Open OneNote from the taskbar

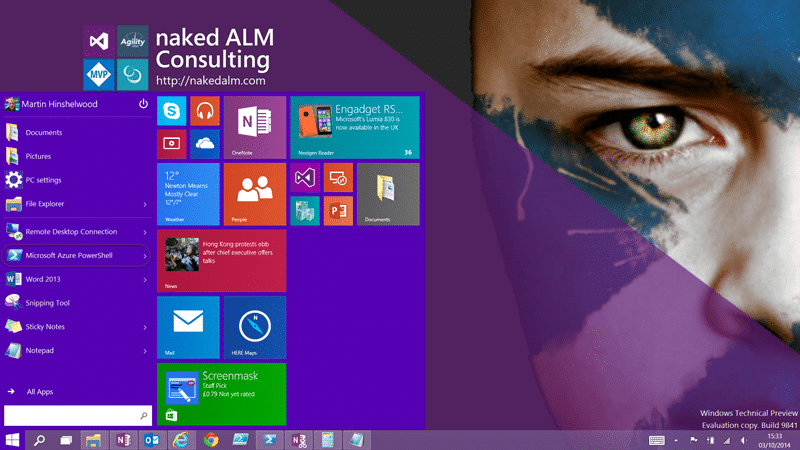(x=123, y=440)
